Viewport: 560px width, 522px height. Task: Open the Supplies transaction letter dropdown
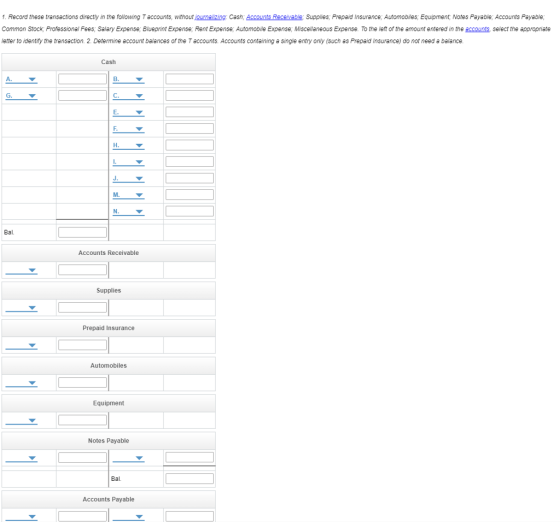coord(21,307)
